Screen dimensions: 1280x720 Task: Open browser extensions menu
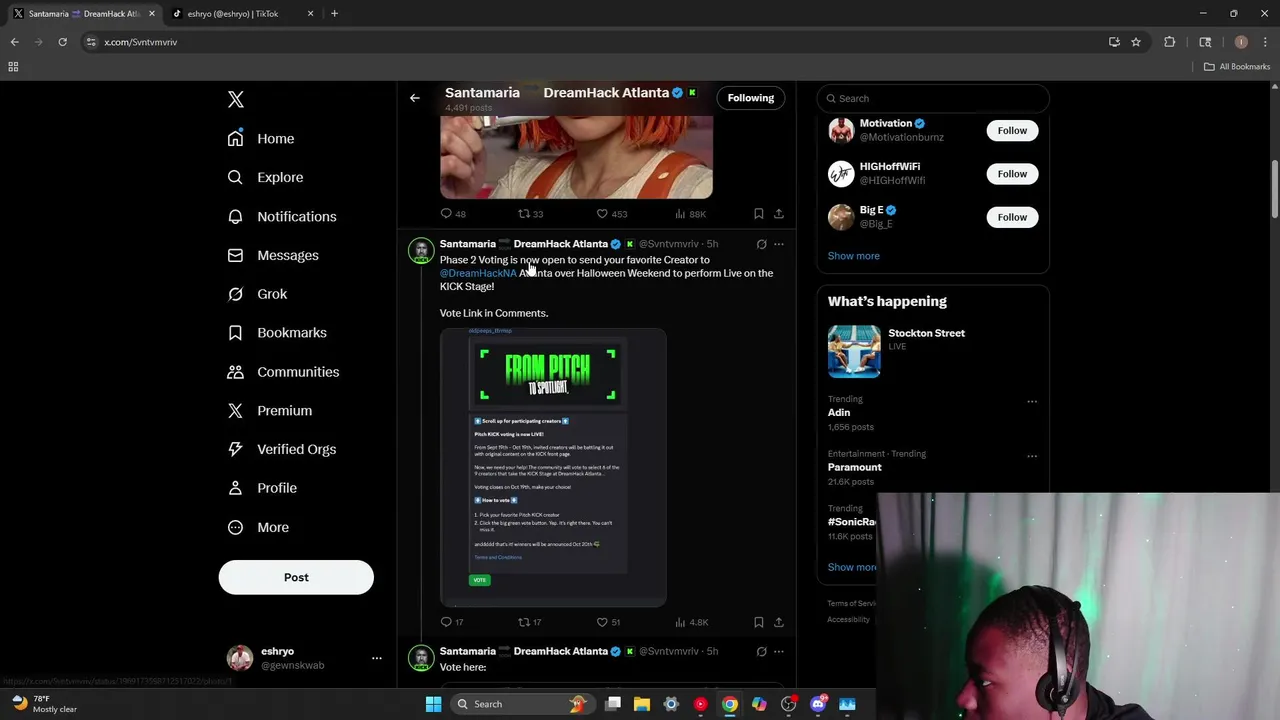(1169, 42)
